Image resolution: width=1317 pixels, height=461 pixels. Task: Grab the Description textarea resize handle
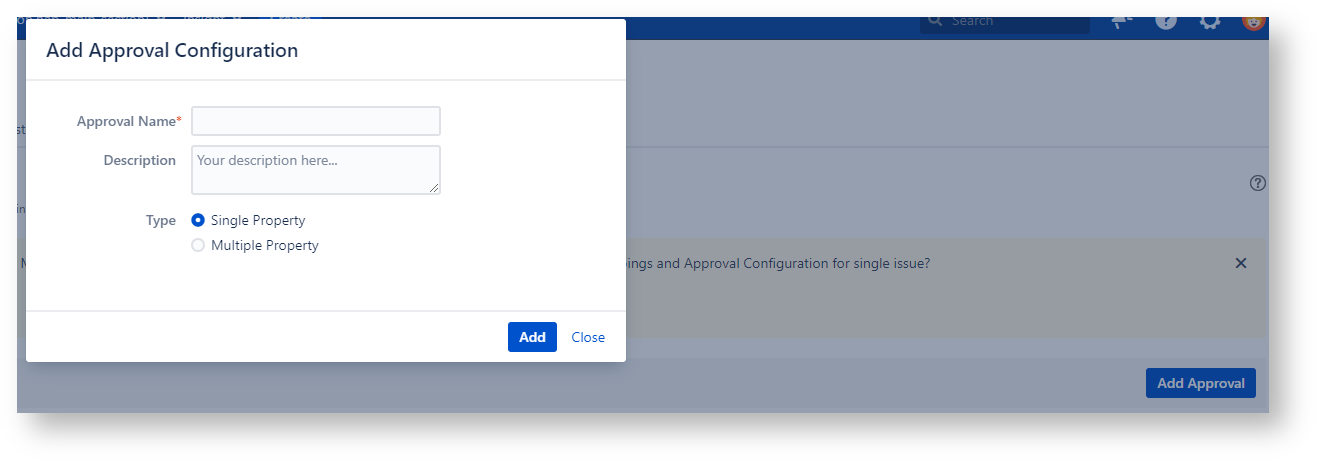pyautogui.click(x=434, y=188)
